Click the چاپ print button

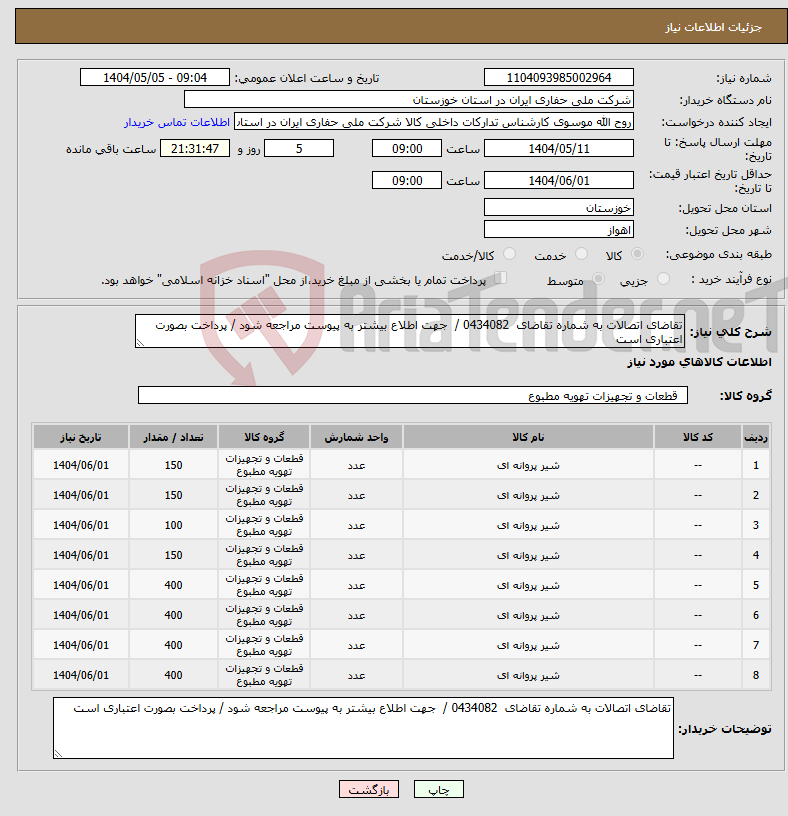point(439,789)
